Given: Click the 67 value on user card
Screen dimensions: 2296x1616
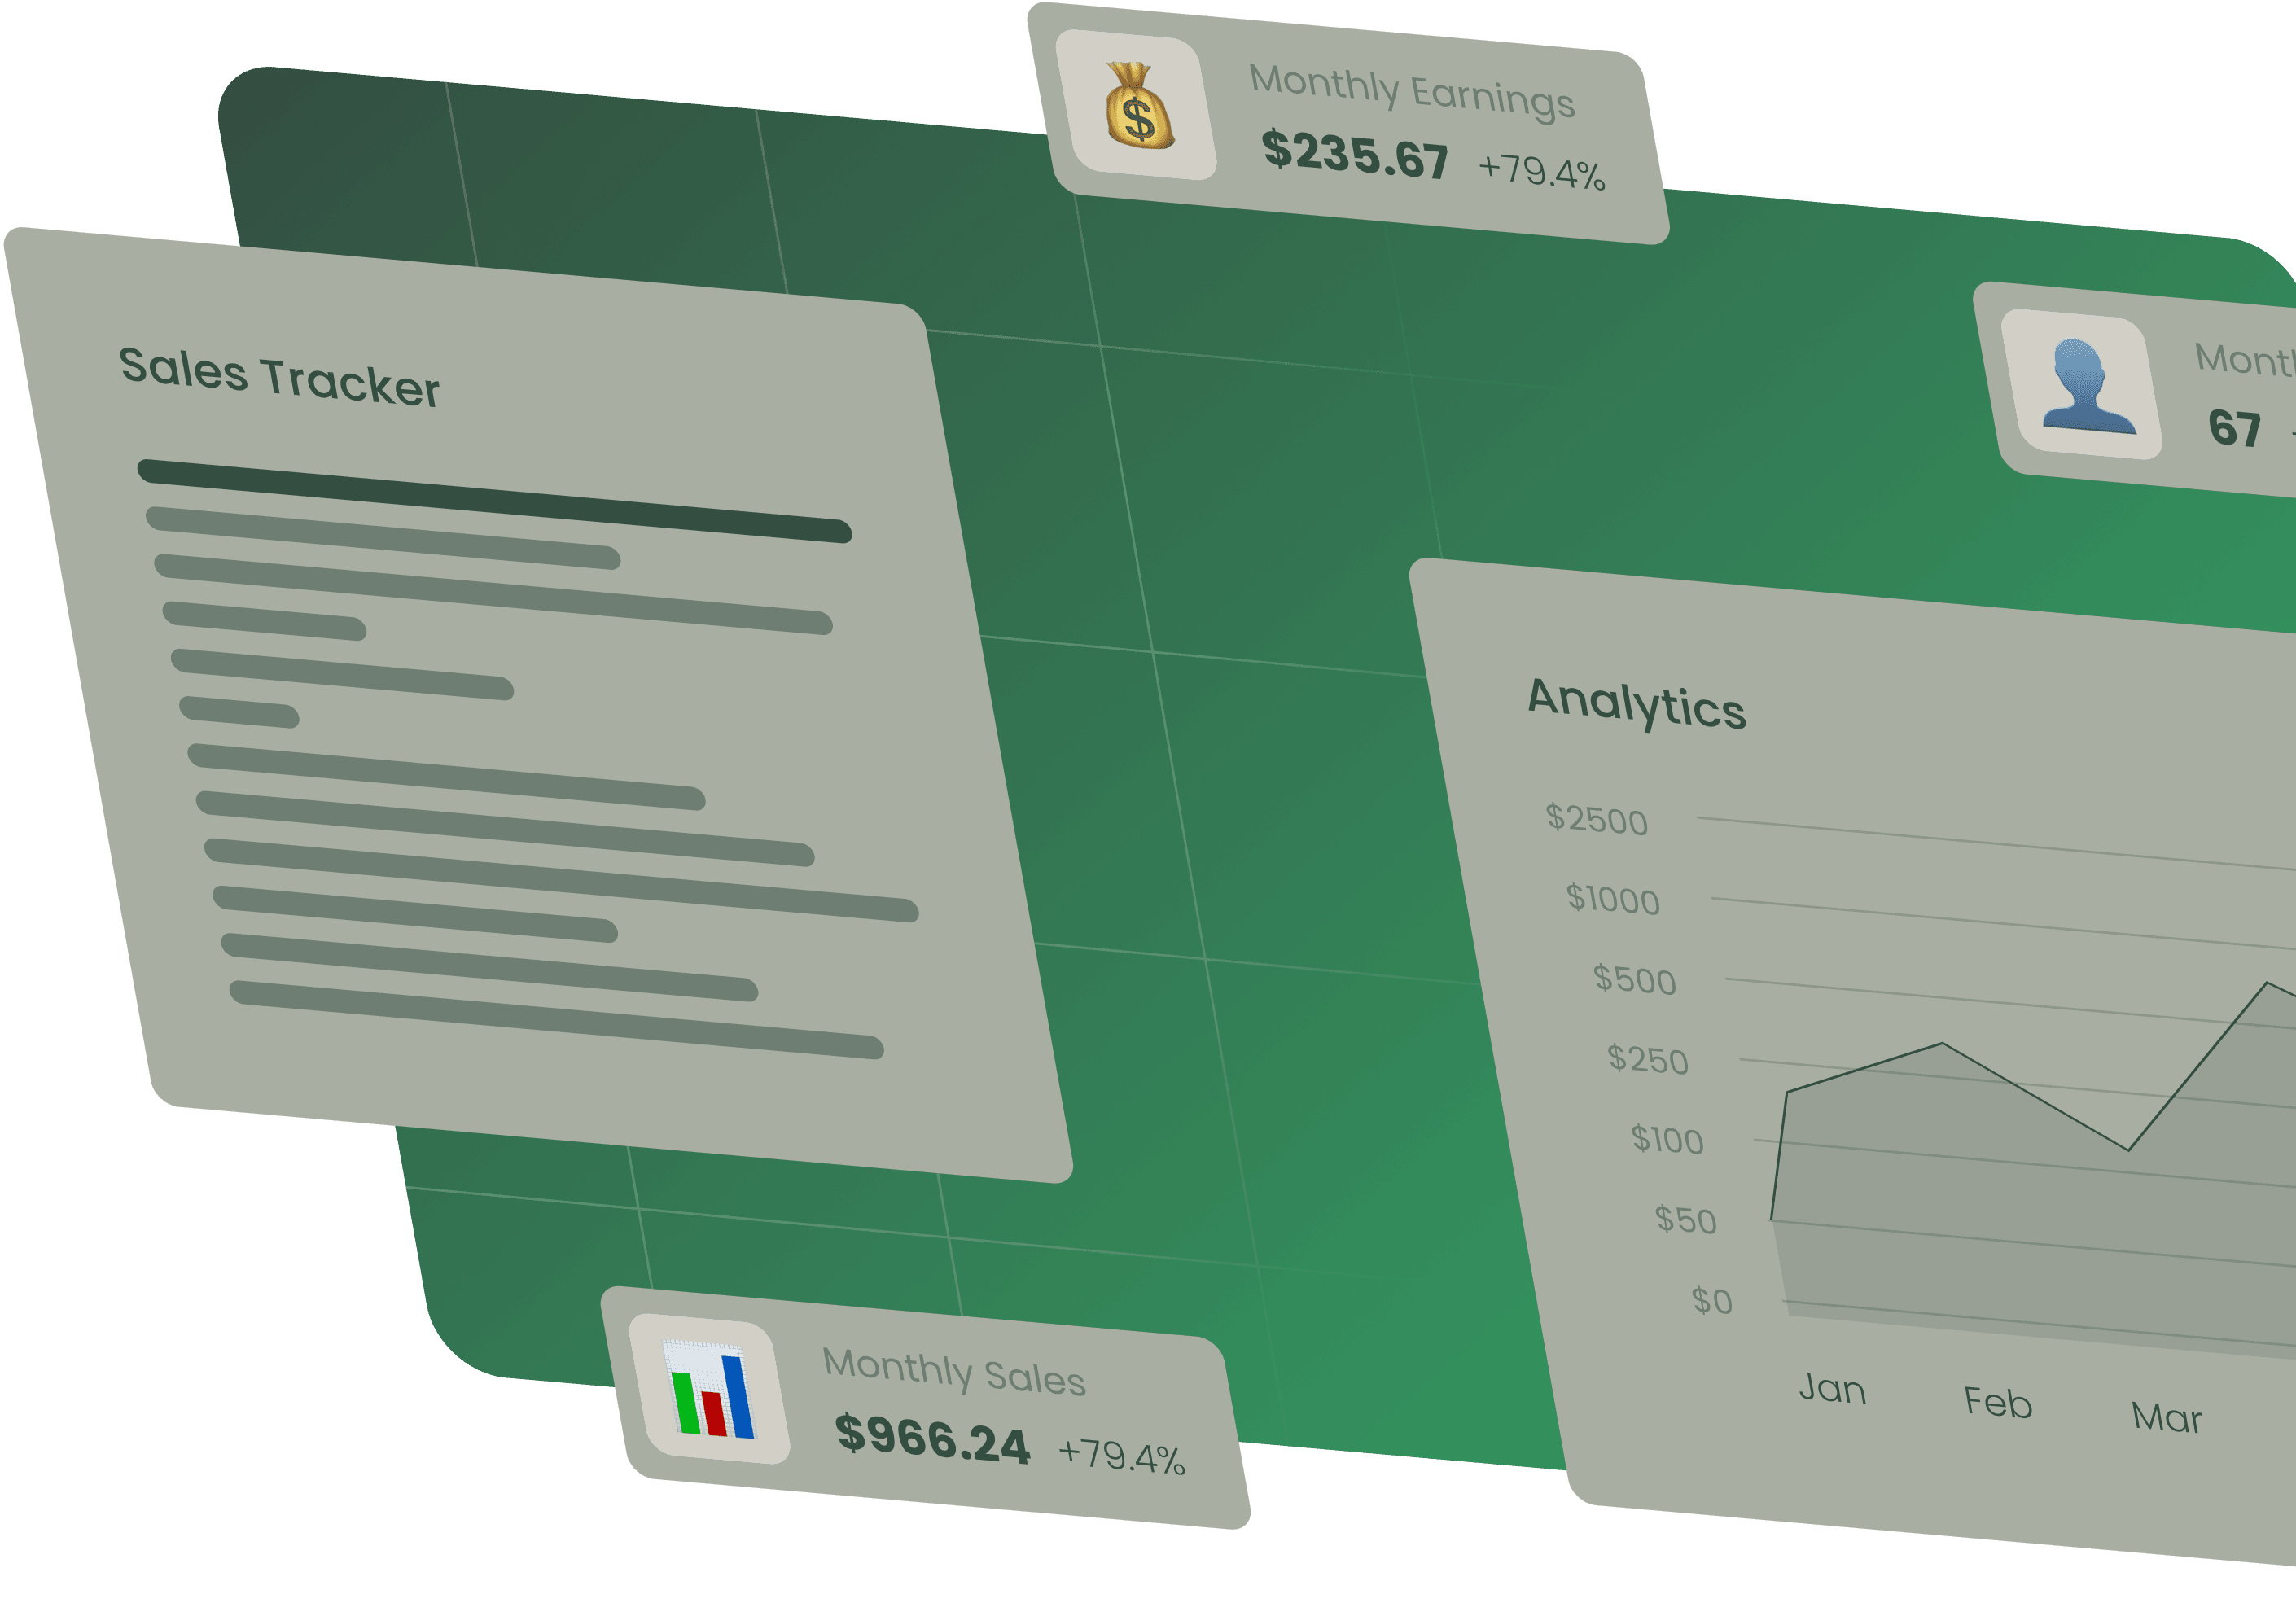Looking at the screenshot, I should coord(2234,428).
